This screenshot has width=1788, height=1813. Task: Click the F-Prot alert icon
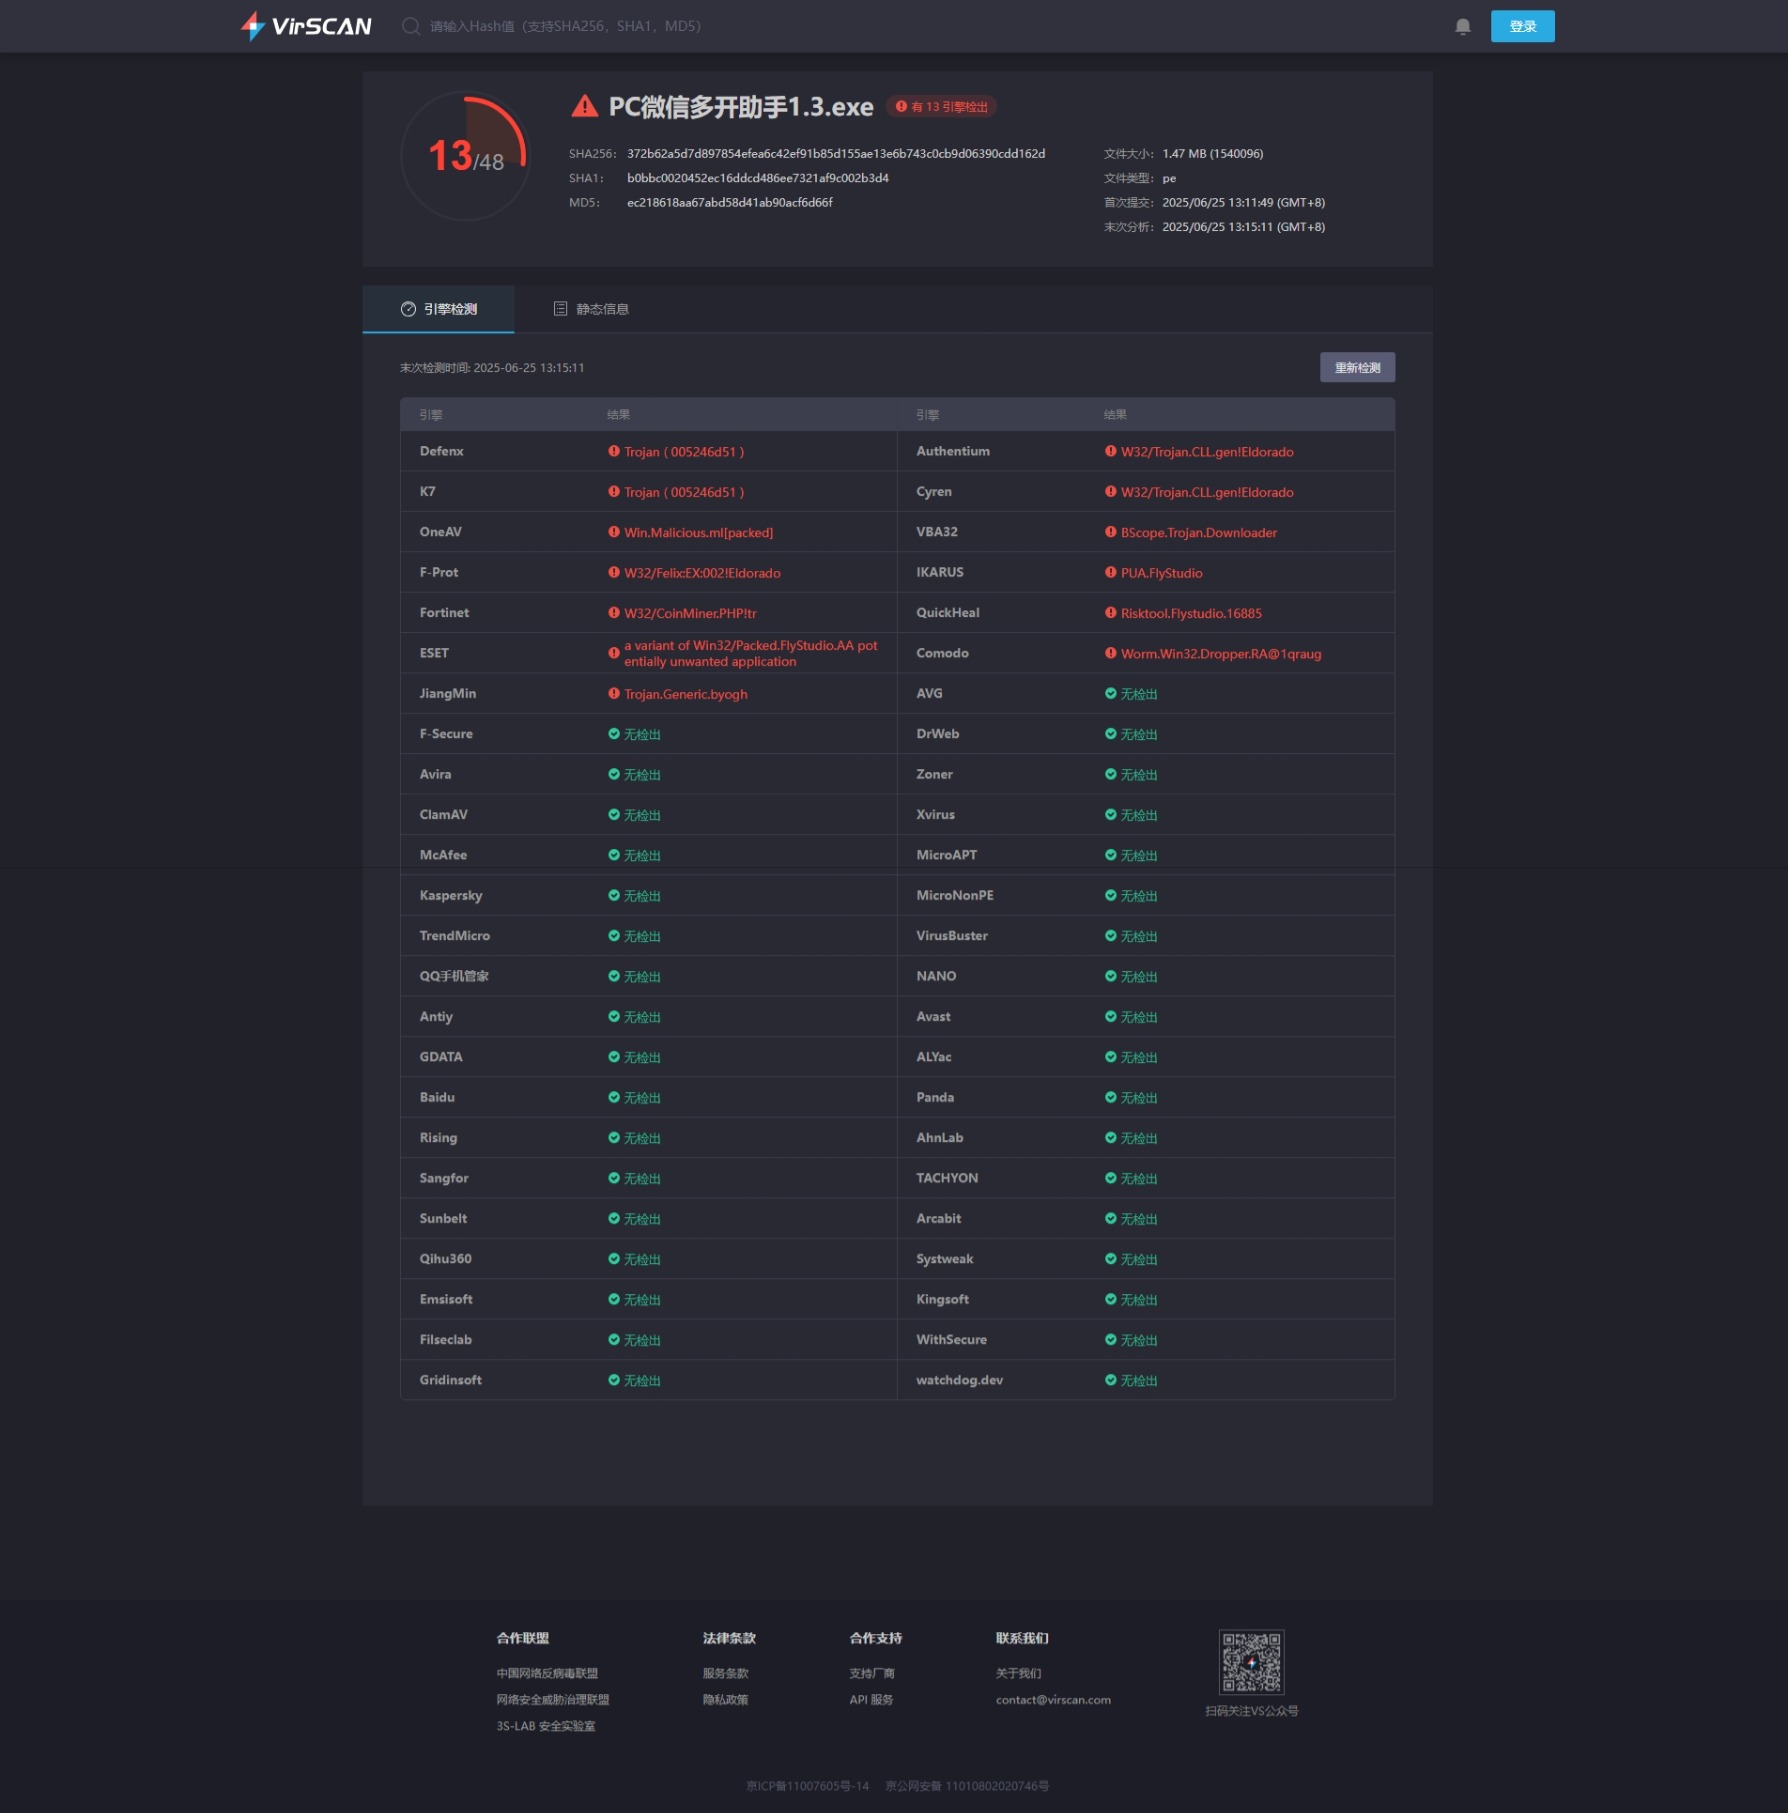click(614, 572)
